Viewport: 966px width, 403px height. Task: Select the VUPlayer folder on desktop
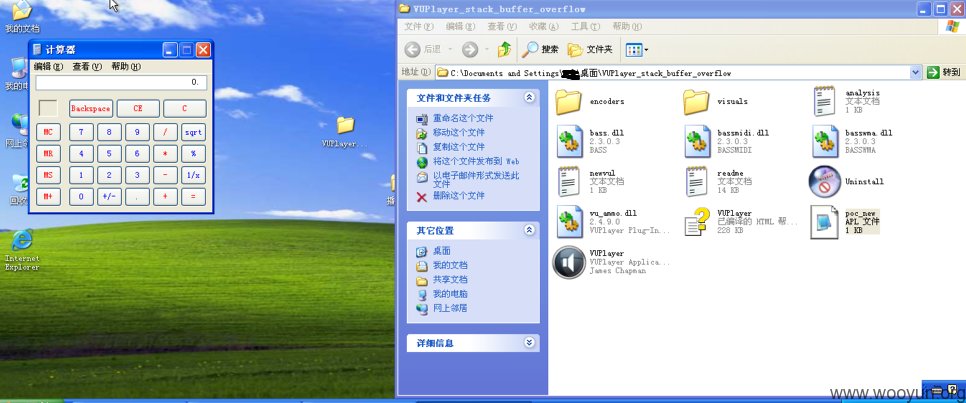(x=345, y=132)
